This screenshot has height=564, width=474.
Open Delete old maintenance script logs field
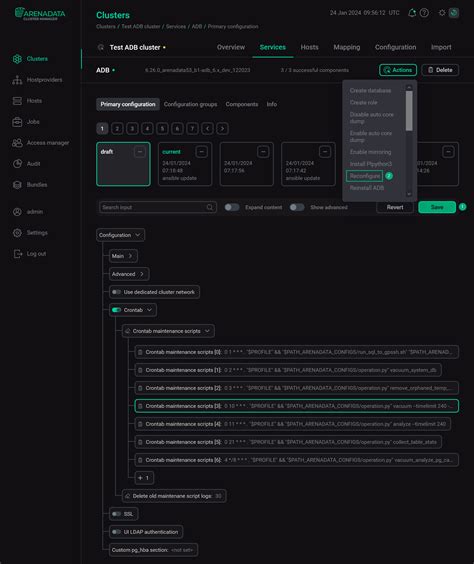point(174,496)
